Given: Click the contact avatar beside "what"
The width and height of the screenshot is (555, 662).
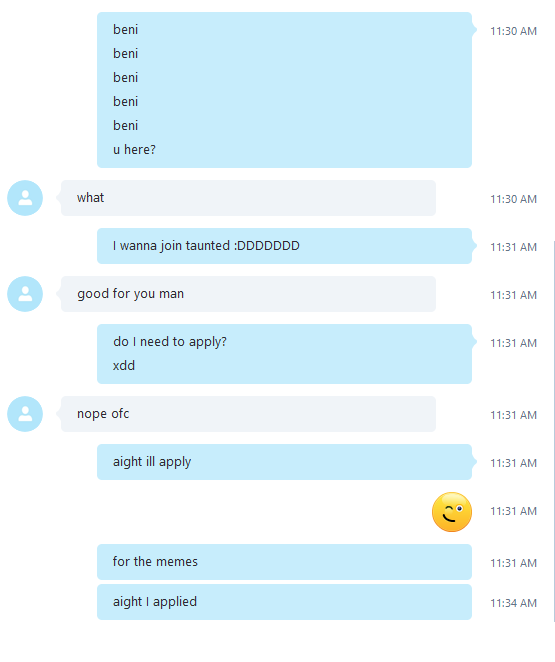Looking at the screenshot, I should [25, 198].
